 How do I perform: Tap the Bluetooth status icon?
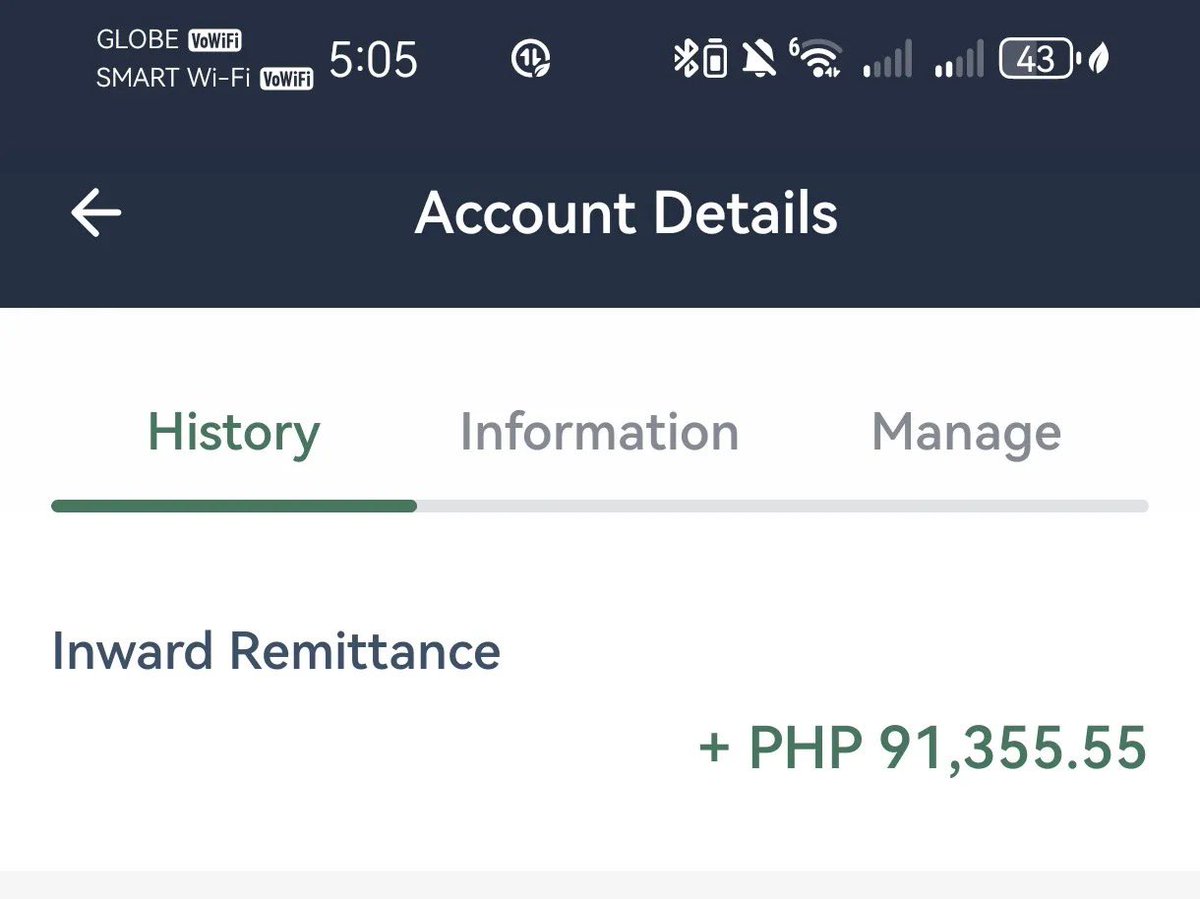coord(685,61)
